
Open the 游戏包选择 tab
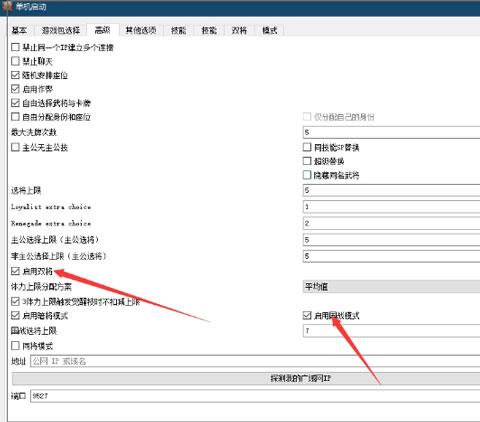pos(61,30)
